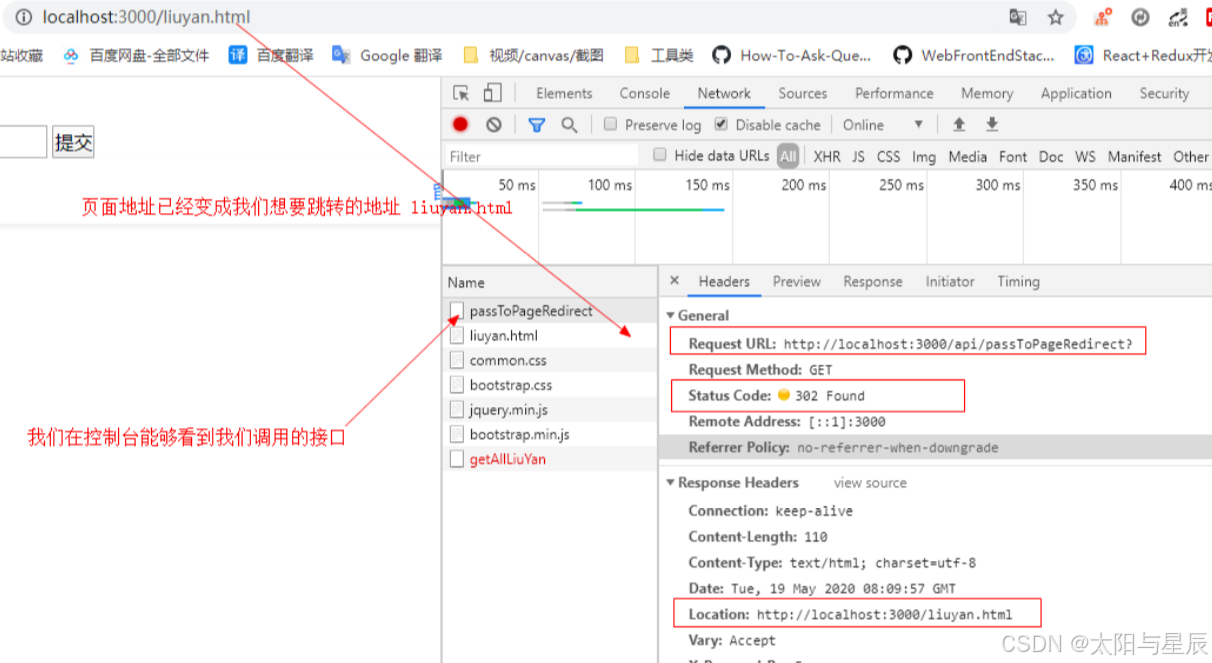Click the first browser extension icon
This screenshot has height=663, width=1212.
pos(1103,17)
